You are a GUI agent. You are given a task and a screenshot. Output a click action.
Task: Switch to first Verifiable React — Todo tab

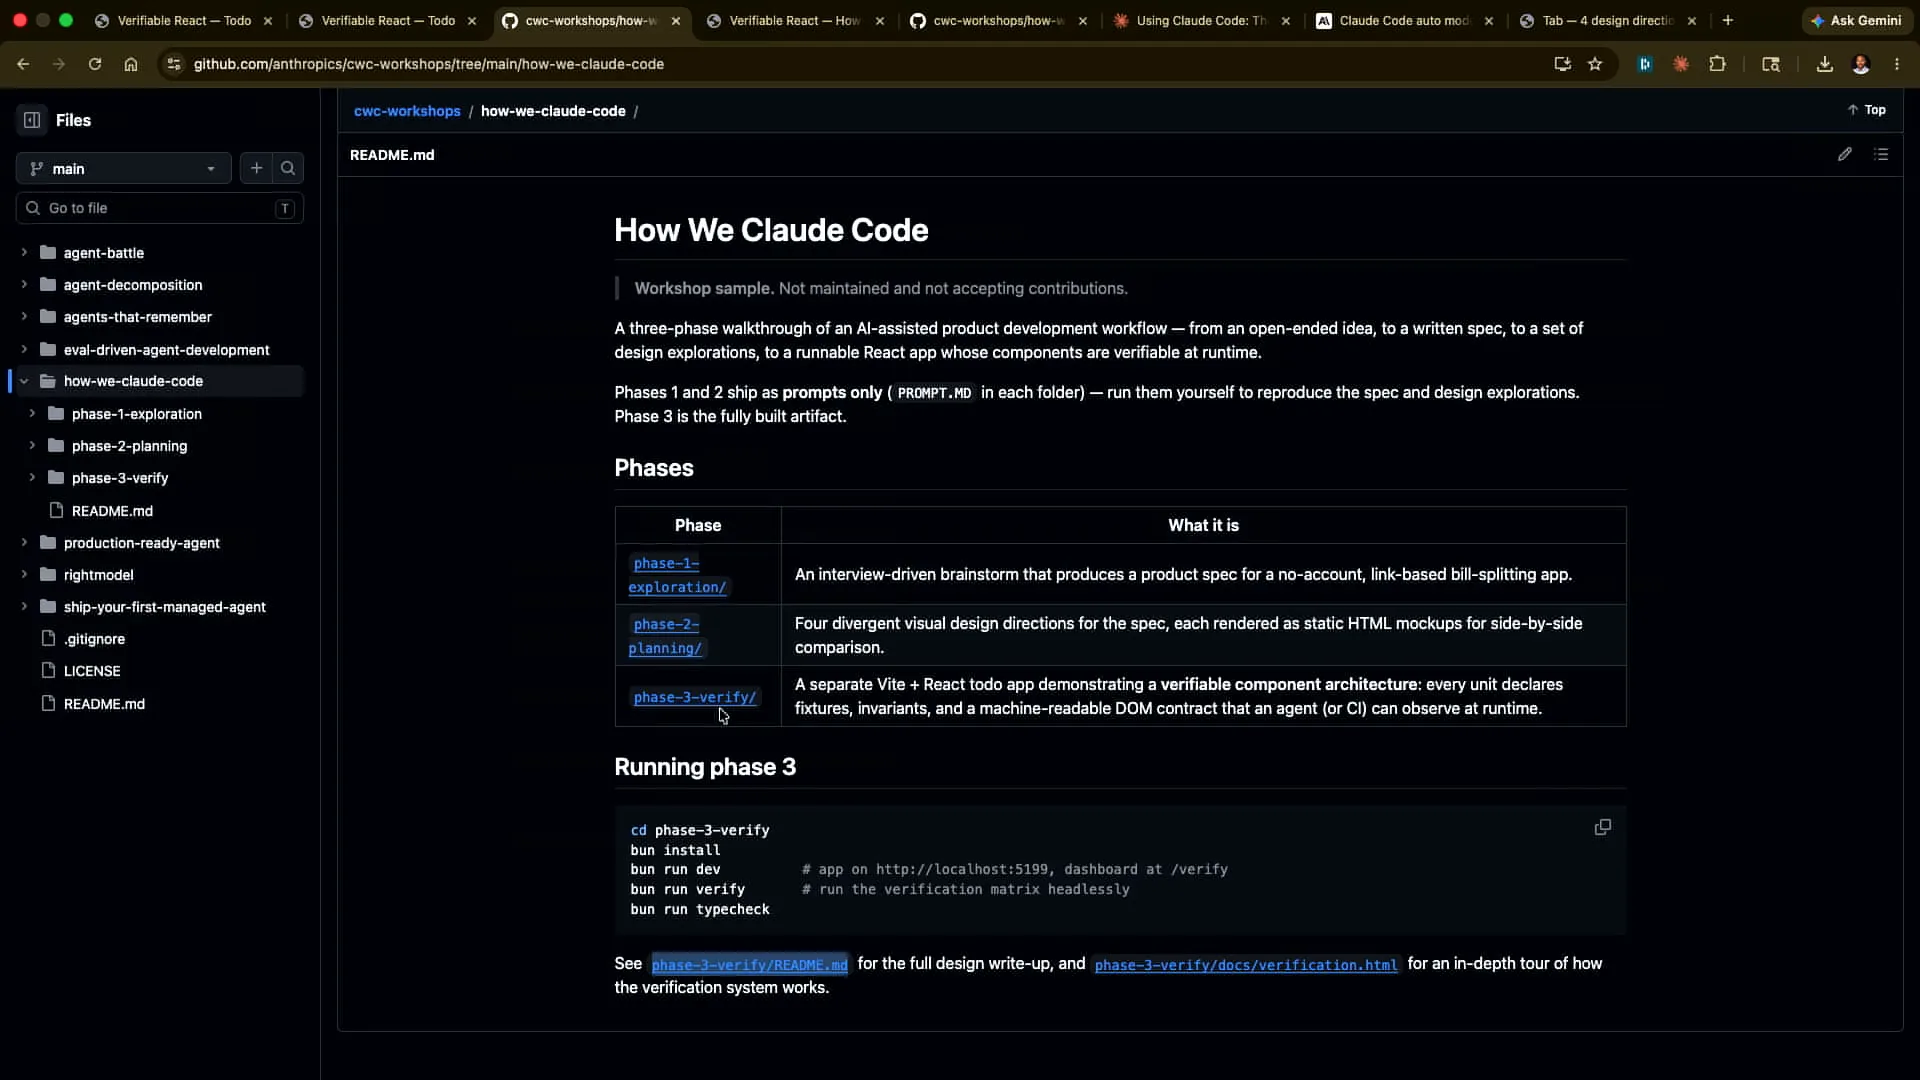(184, 20)
